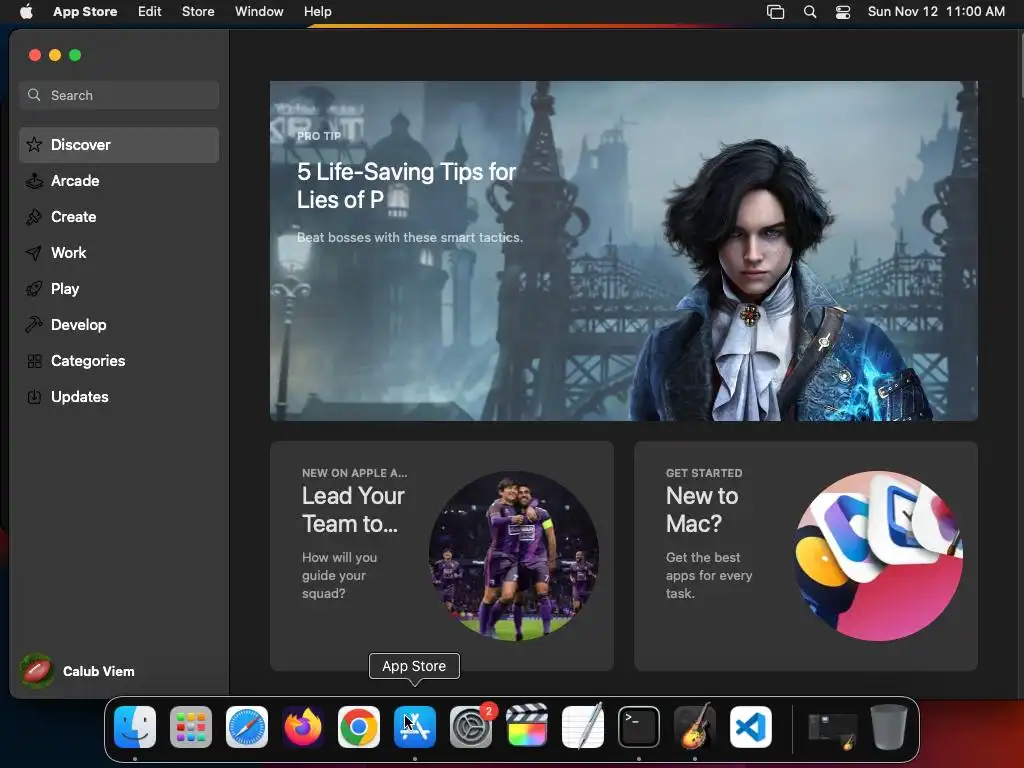Open the Window menu
This screenshot has height=768, width=1024.
[x=259, y=11]
